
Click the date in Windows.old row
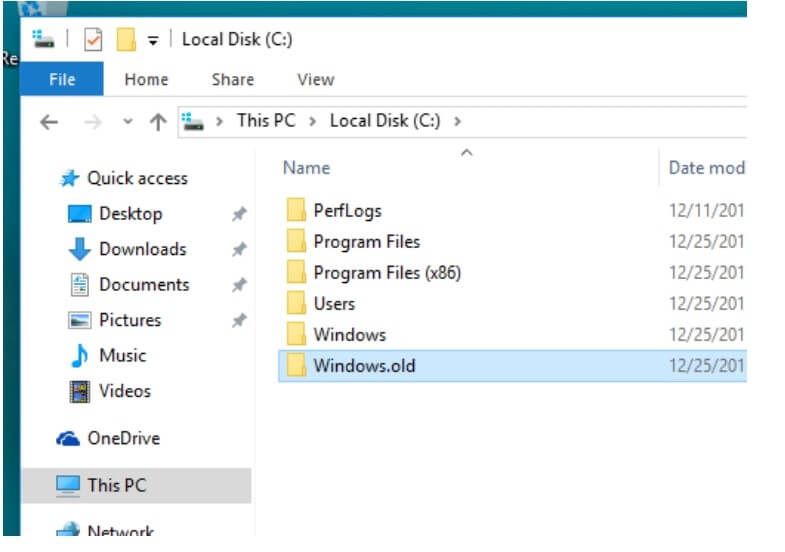(x=706, y=365)
